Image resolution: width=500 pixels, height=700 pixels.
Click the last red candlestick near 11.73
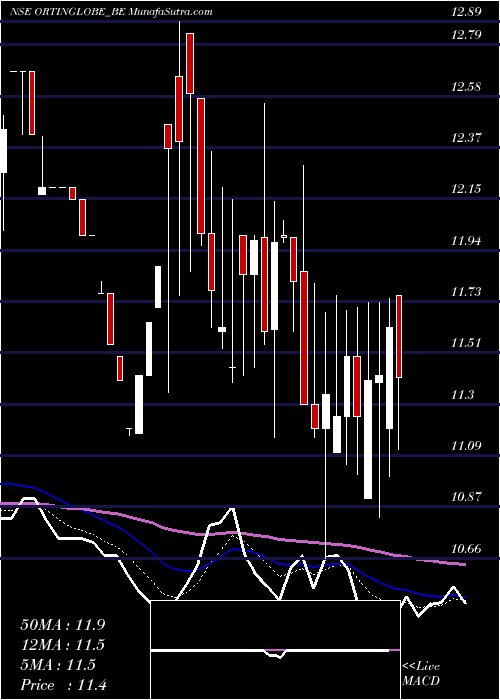click(399, 336)
